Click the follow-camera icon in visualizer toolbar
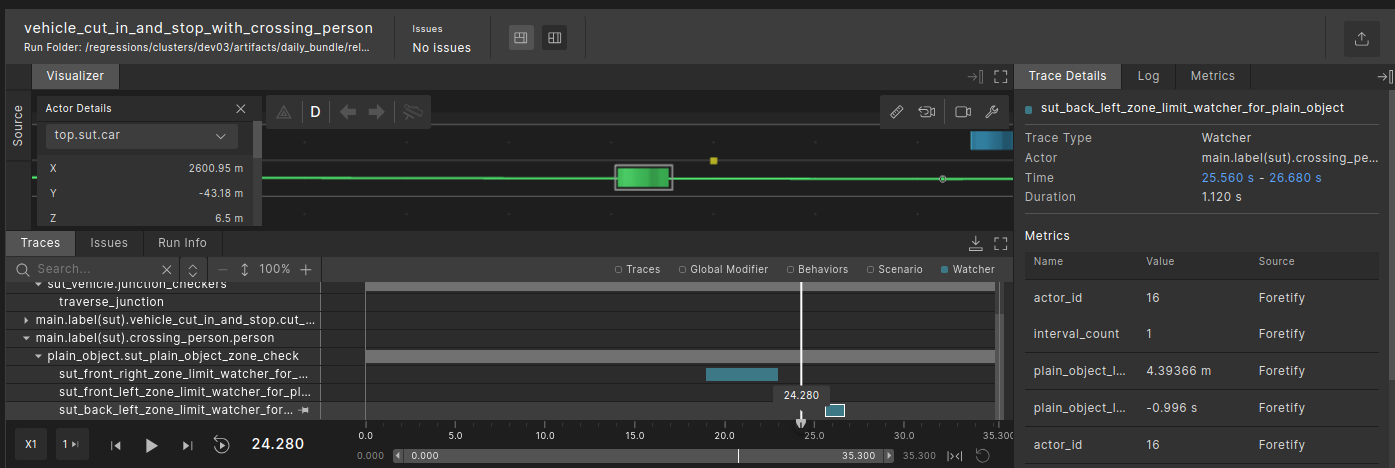Image resolution: width=1395 pixels, height=468 pixels. coord(928,112)
